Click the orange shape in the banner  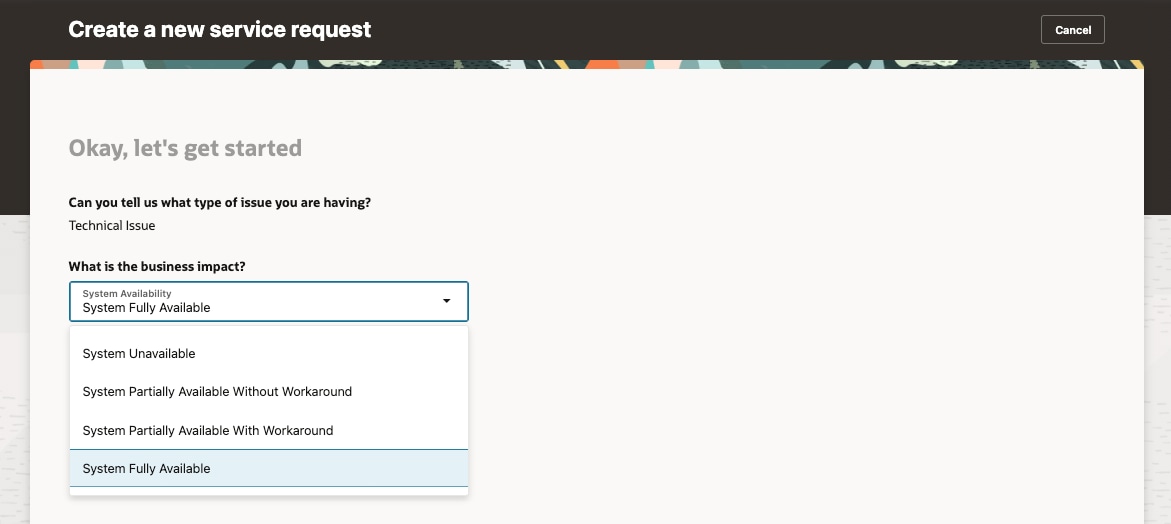[603, 64]
